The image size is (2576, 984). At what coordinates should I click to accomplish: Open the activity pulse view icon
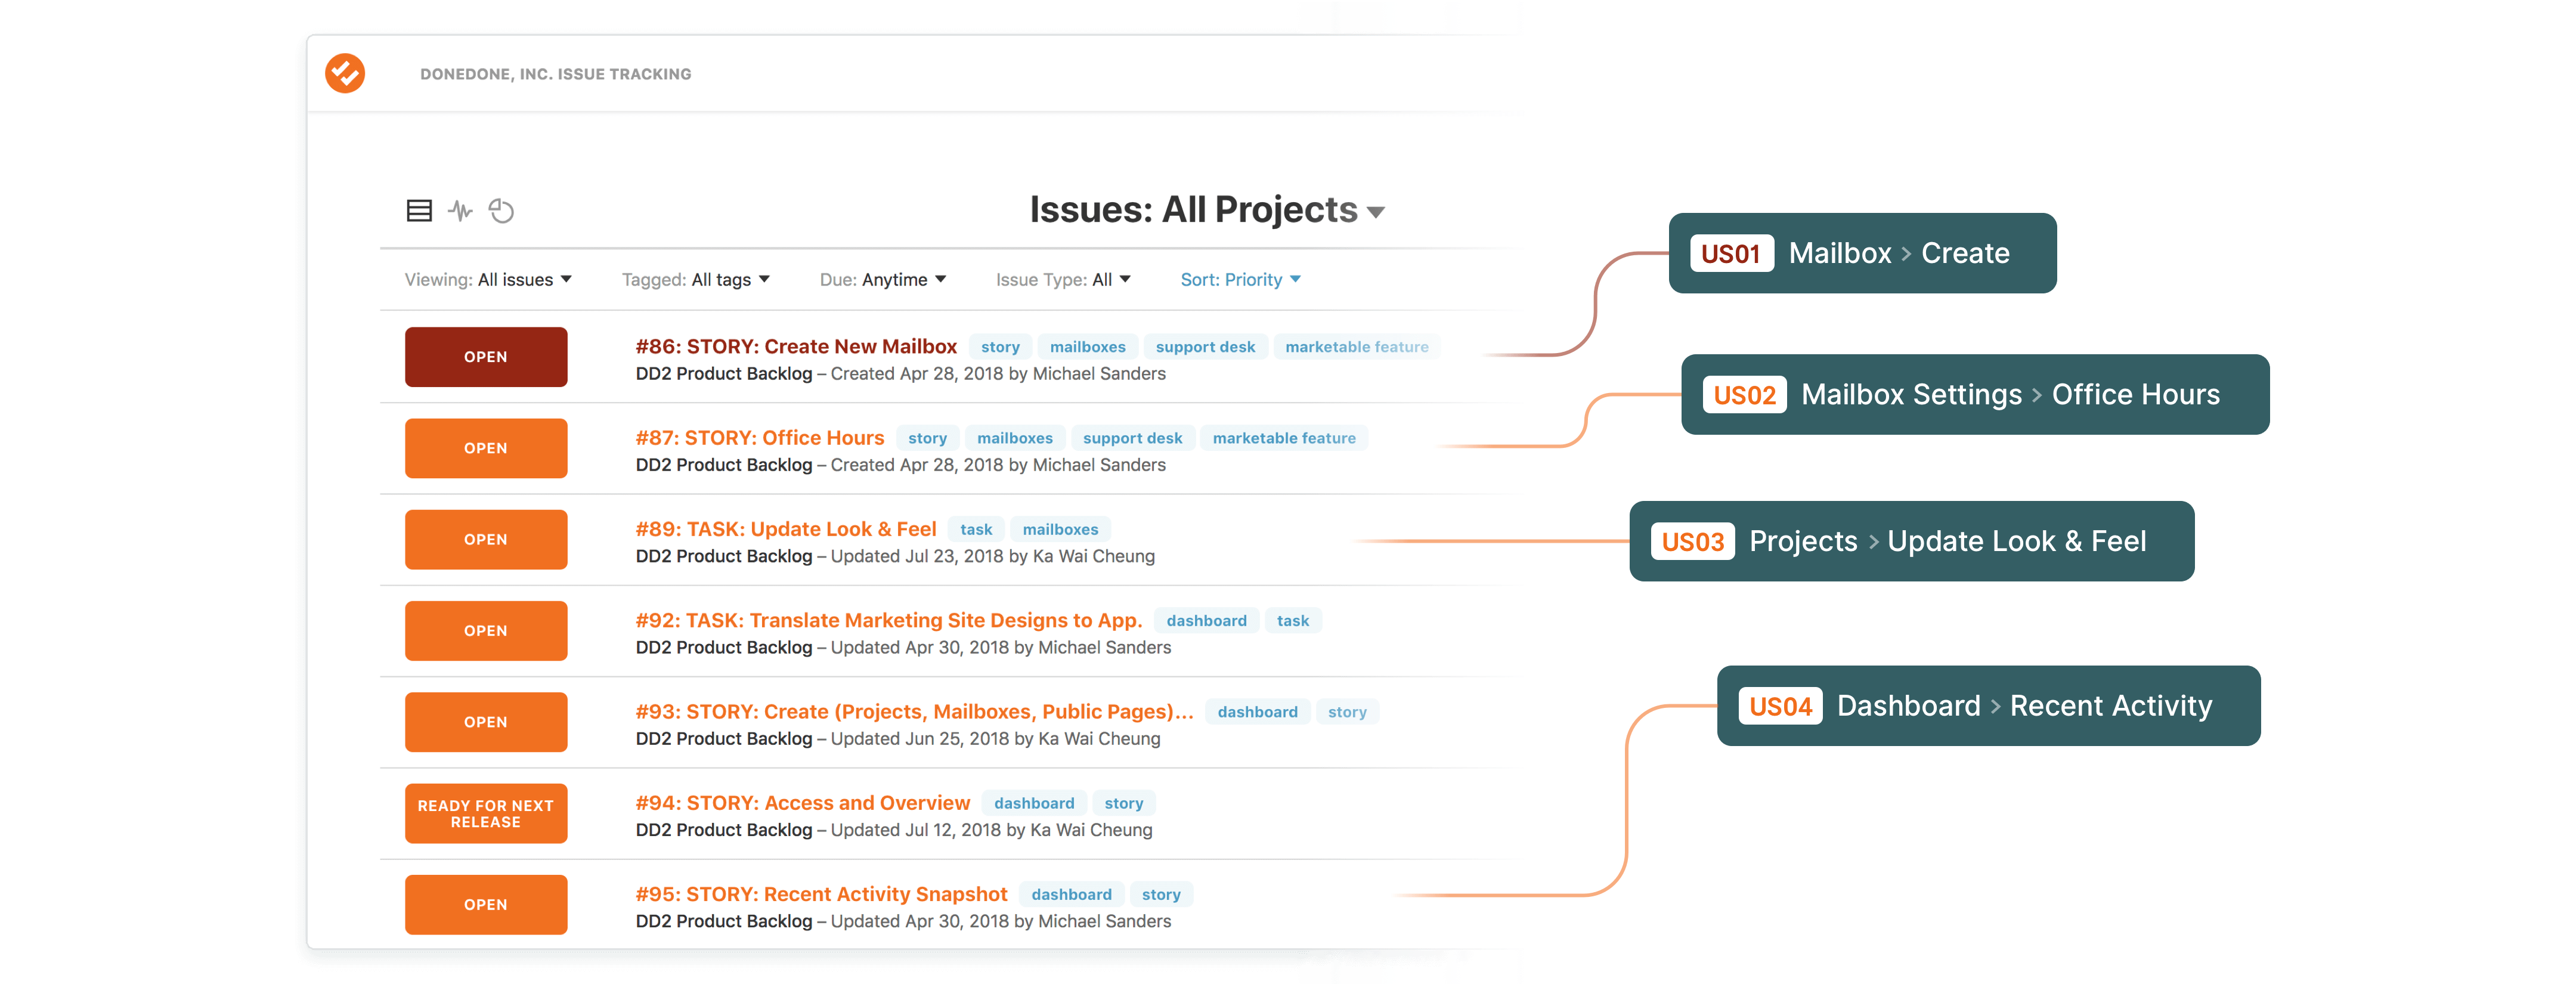pos(460,210)
